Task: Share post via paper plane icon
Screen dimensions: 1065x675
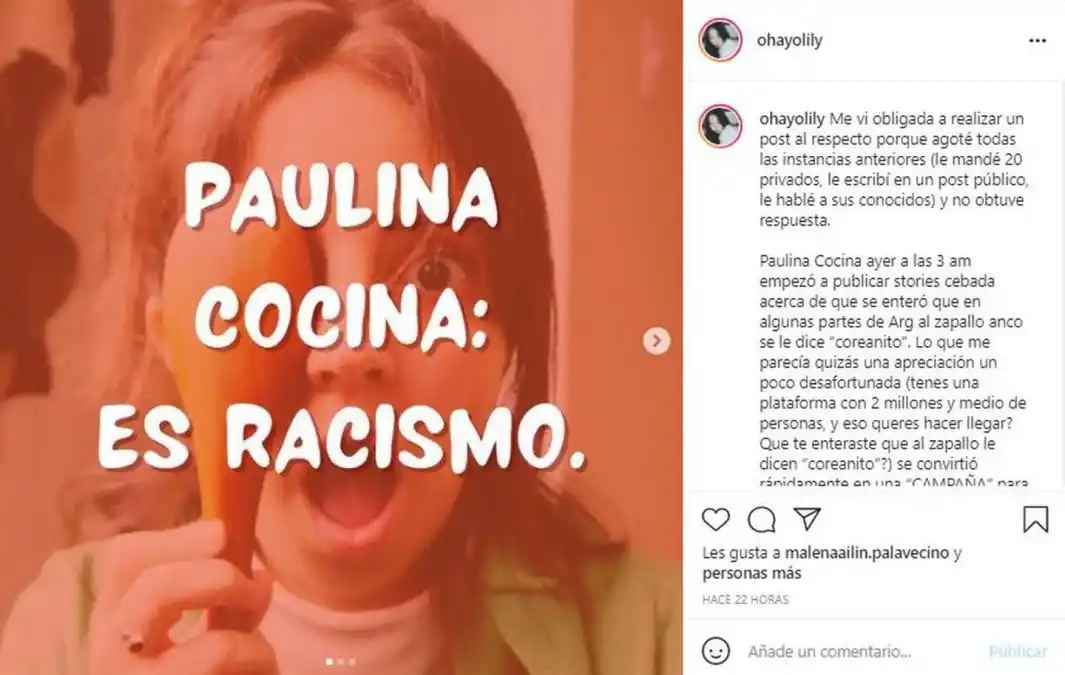Action: point(808,519)
